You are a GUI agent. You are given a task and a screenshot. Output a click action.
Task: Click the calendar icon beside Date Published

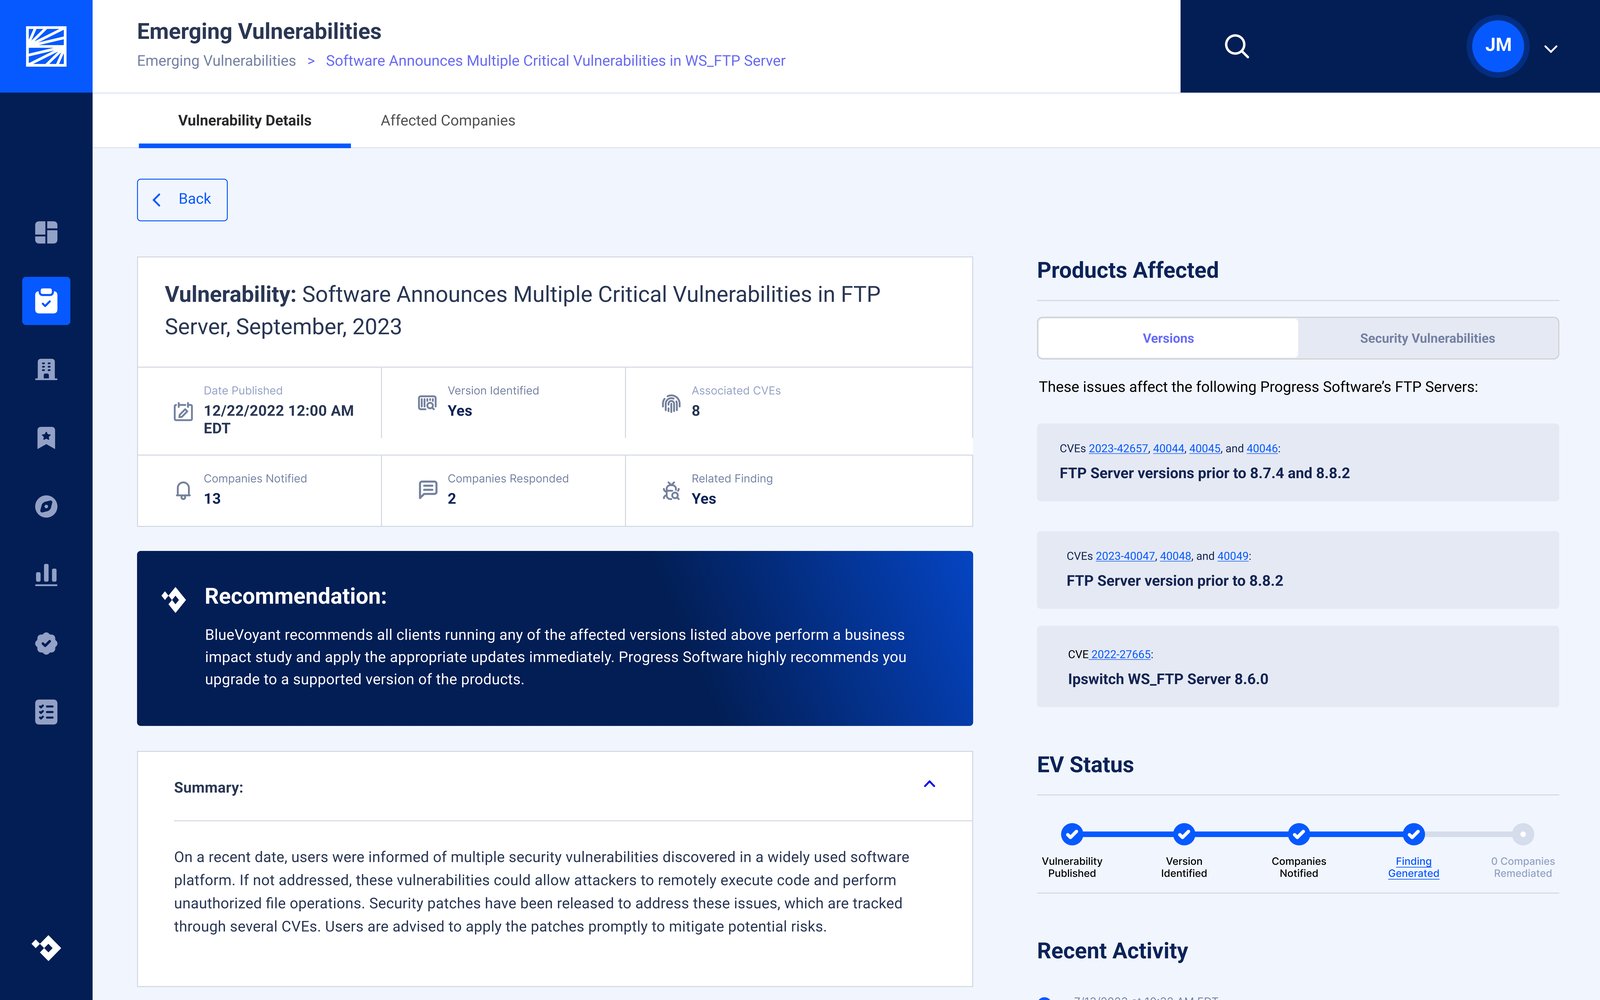[x=183, y=411]
